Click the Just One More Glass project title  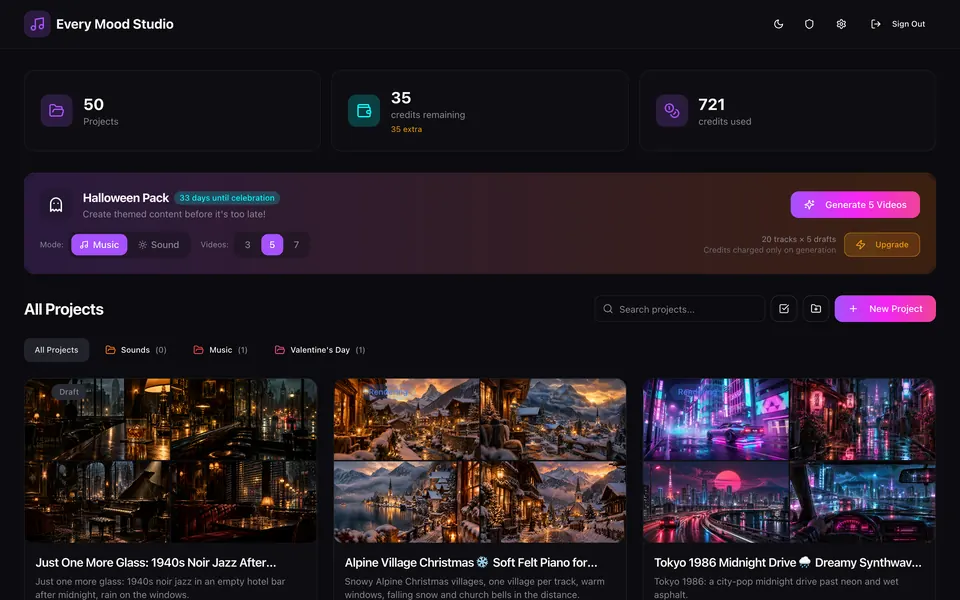point(156,563)
